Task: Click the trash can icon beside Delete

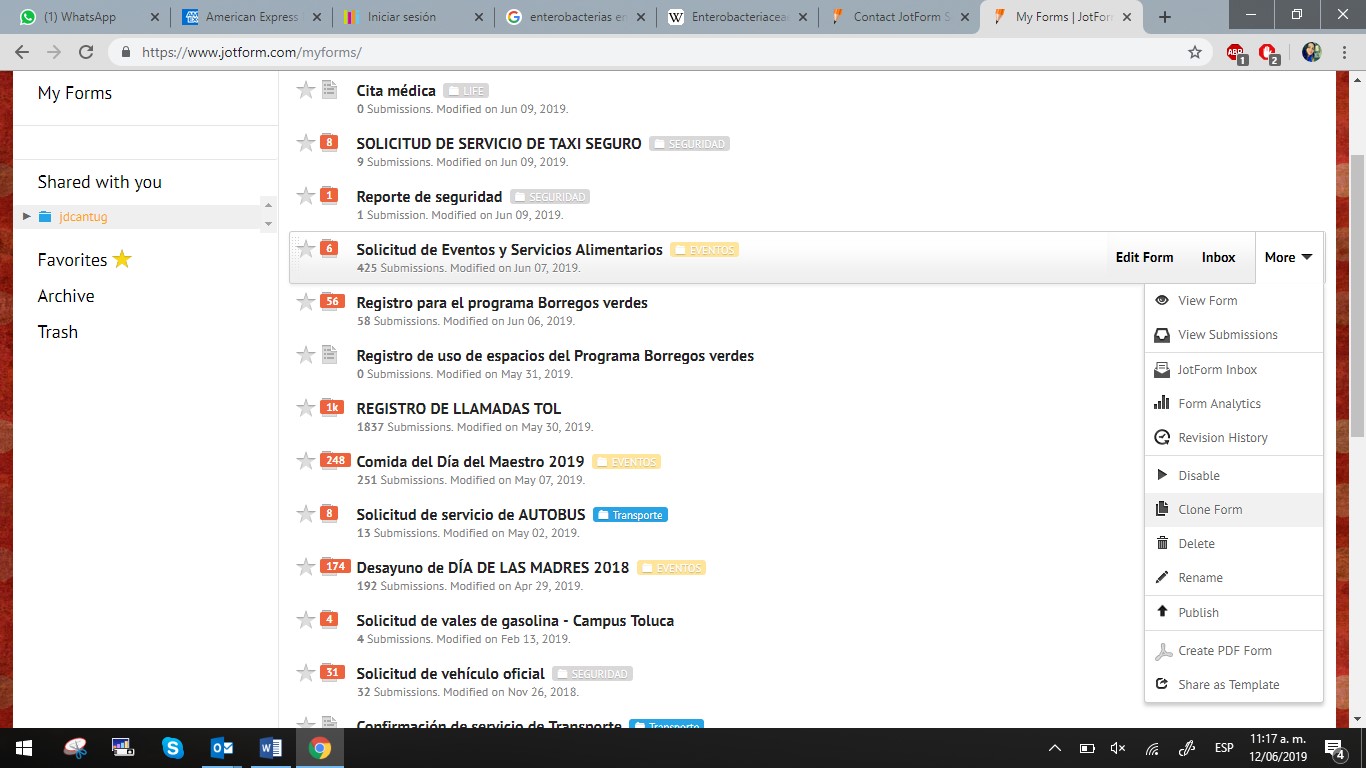Action: (1162, 544)
